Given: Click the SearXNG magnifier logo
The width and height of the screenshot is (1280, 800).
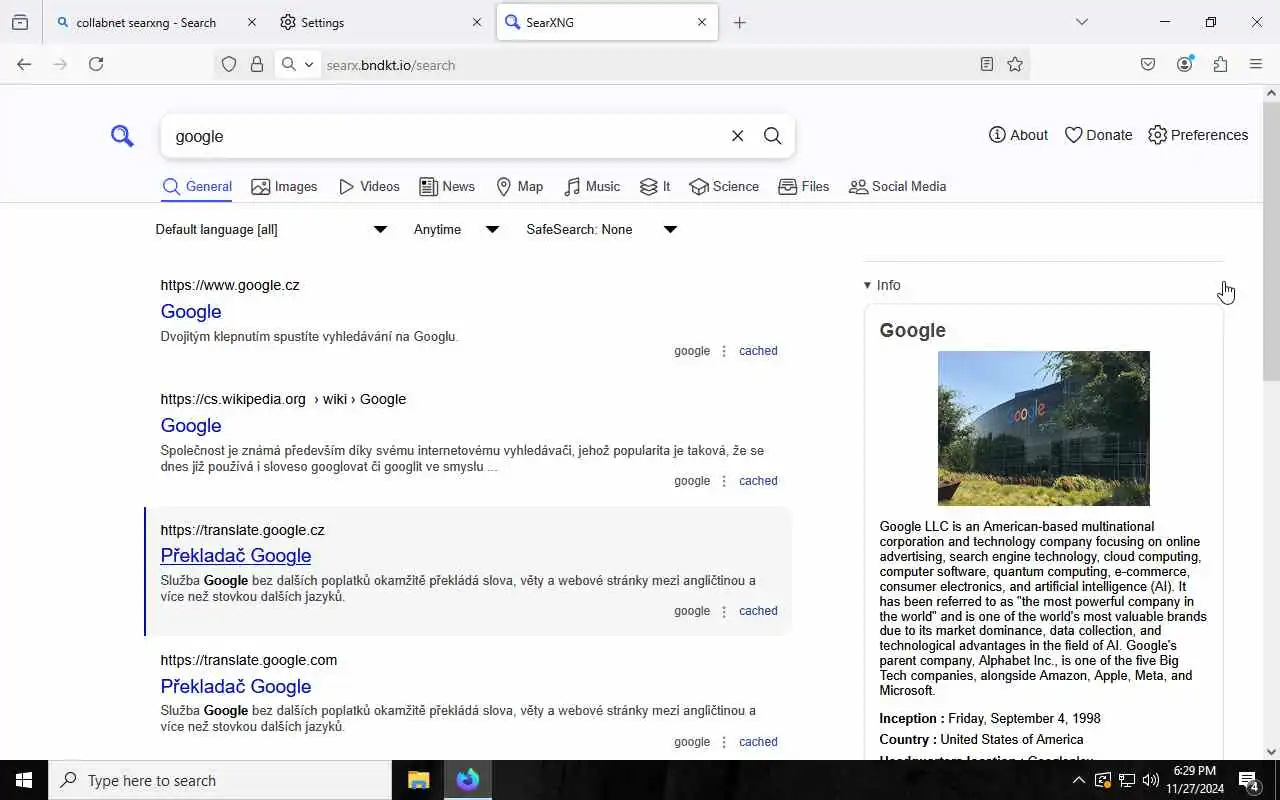Looking at the screenshot, I should [x=122, y=136].
